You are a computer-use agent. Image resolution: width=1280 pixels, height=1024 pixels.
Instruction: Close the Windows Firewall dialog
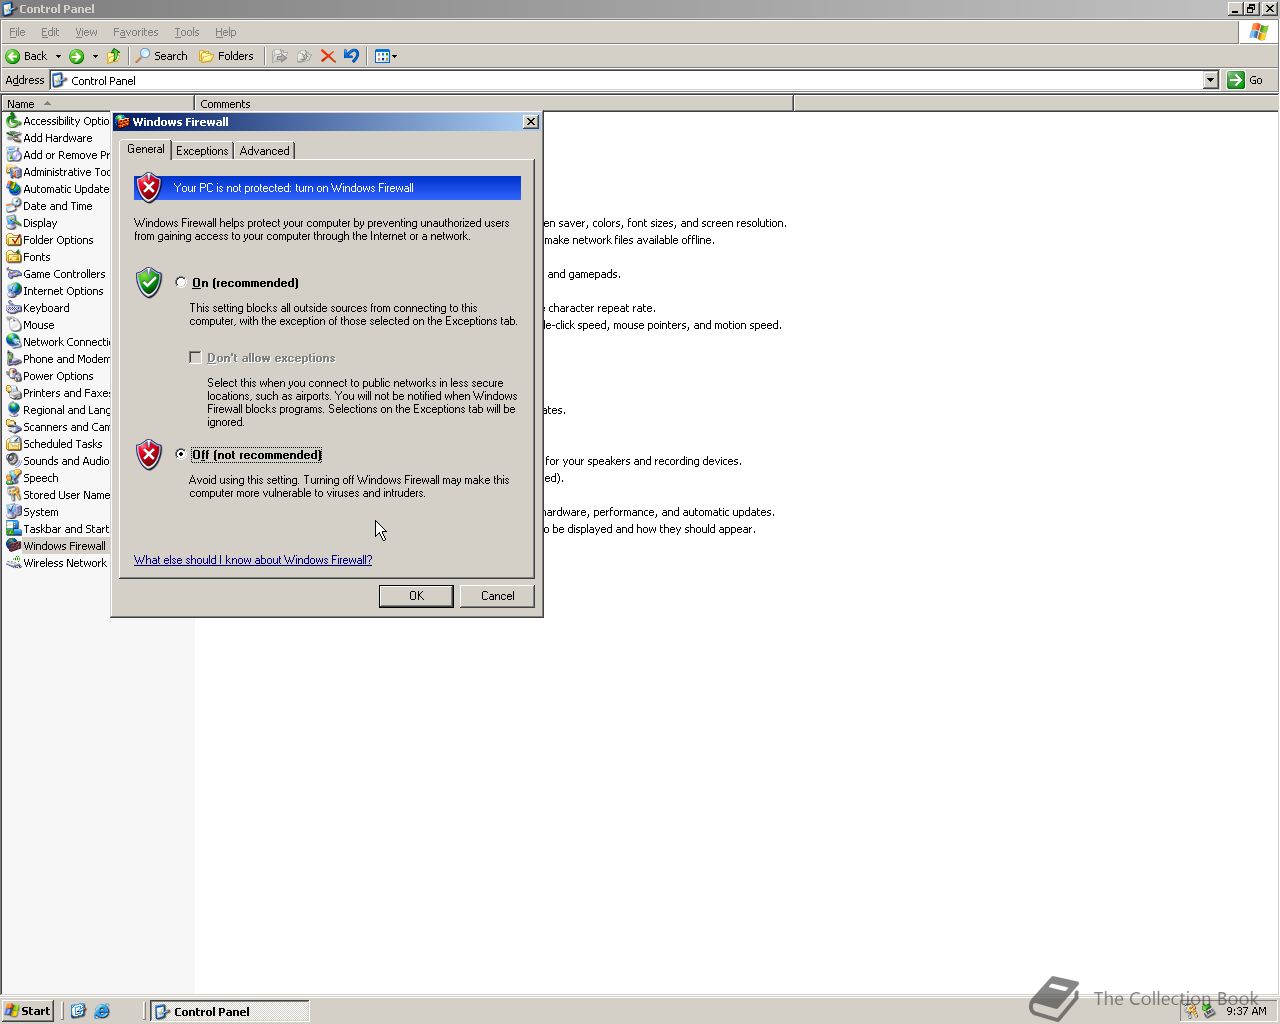click(531, 122)
